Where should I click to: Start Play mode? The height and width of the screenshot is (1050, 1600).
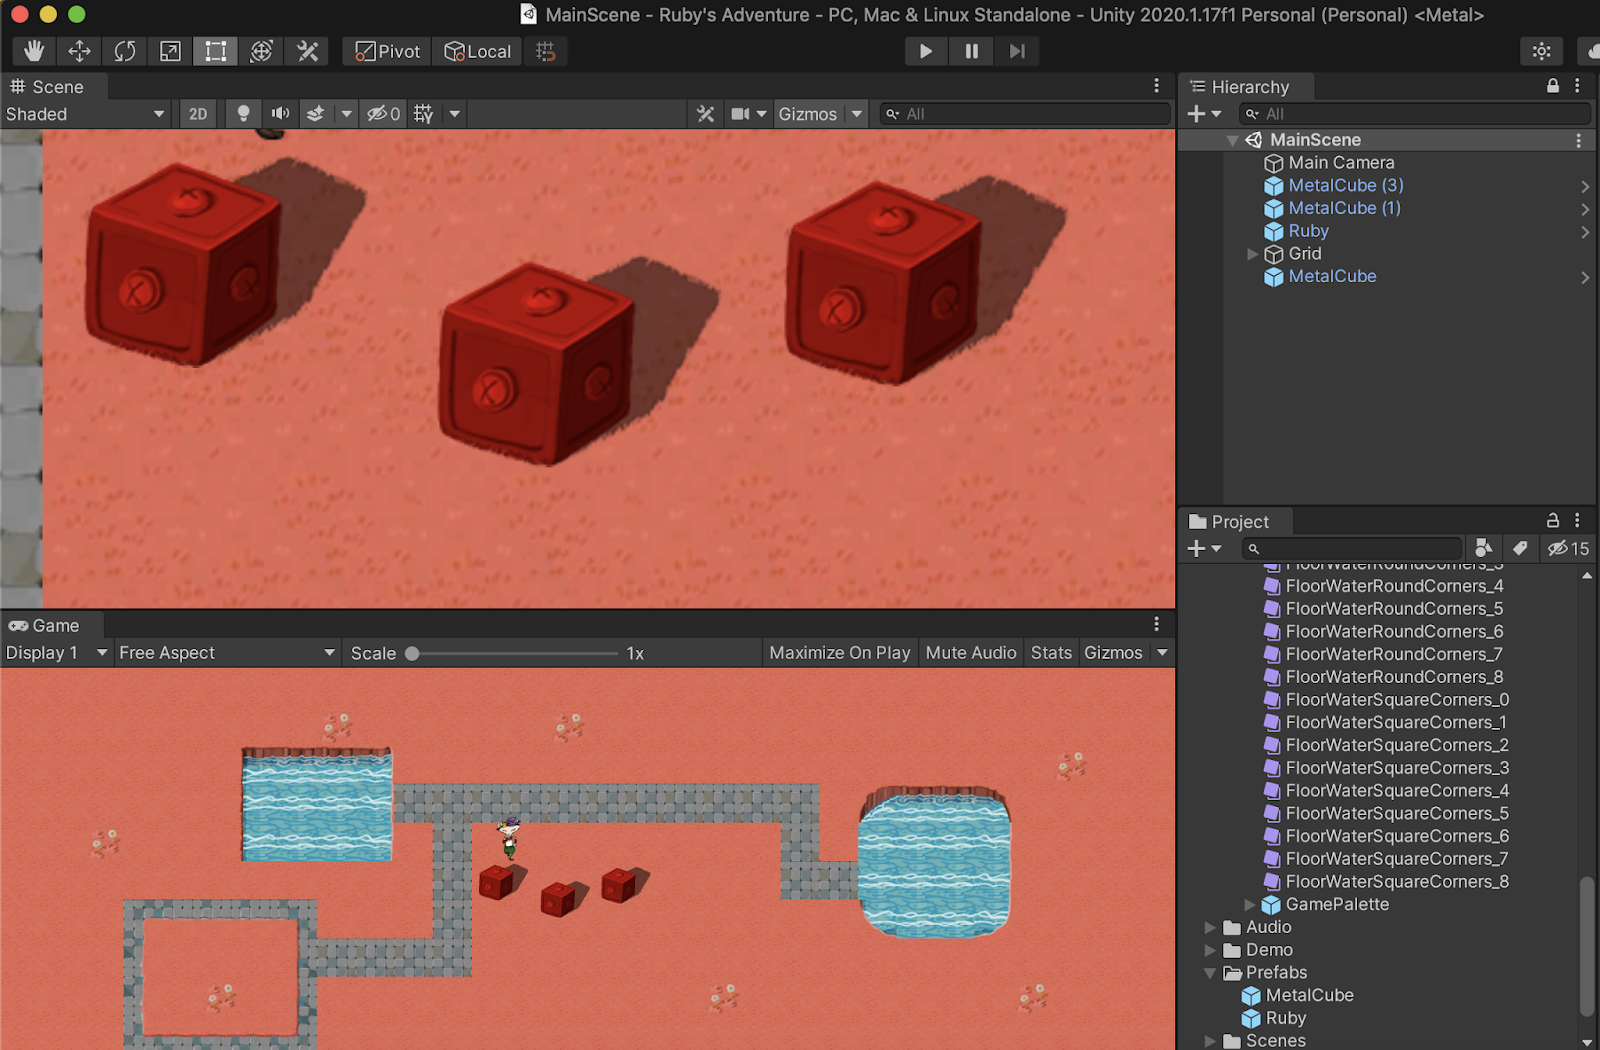[x=926, y=51]
